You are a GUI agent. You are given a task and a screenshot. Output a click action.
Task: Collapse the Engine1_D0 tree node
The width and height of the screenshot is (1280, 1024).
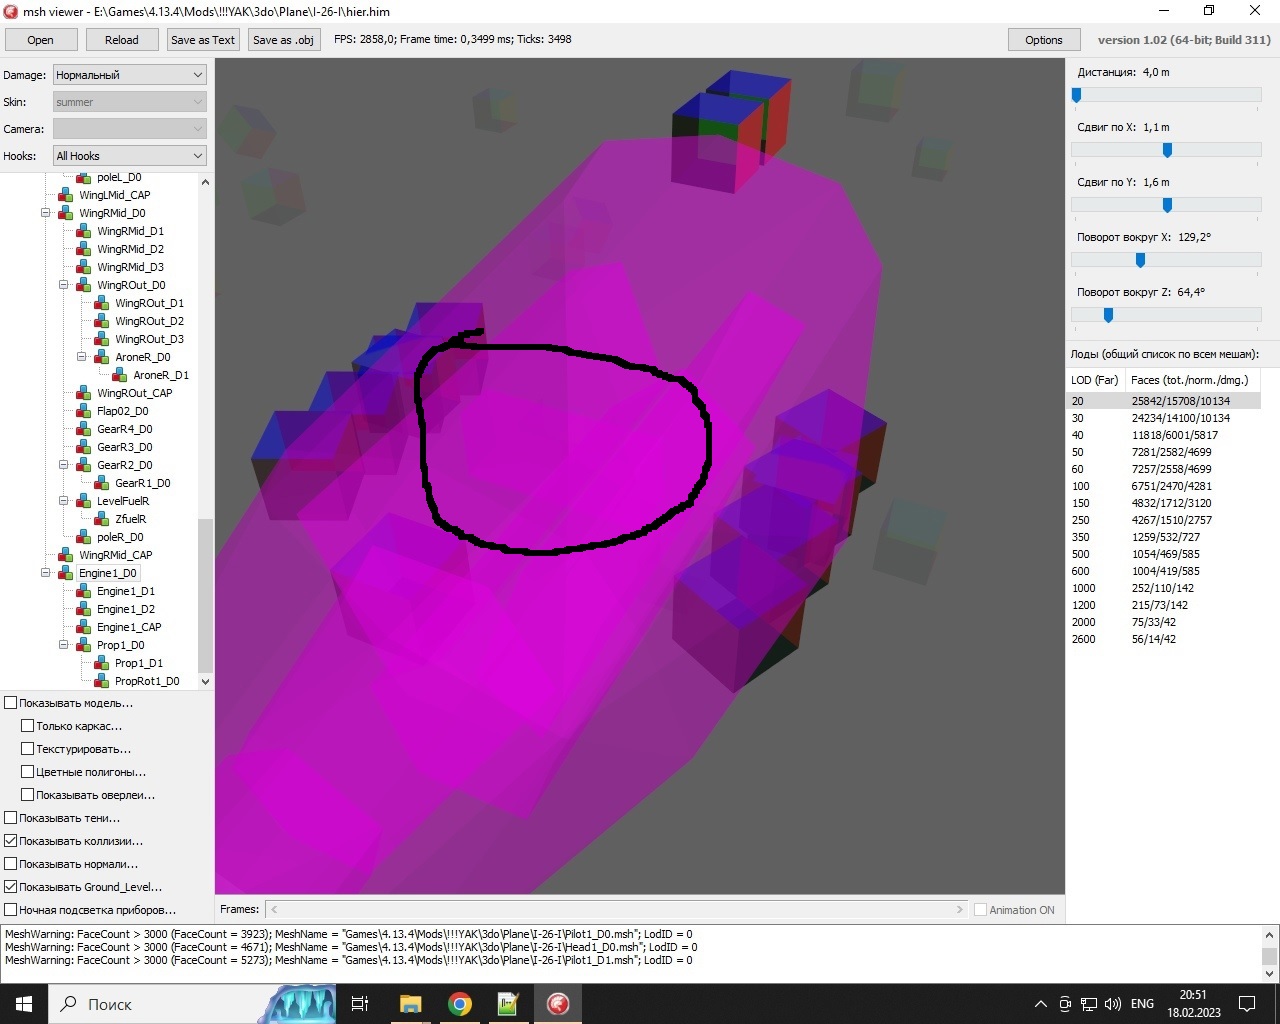click(46, 573)
